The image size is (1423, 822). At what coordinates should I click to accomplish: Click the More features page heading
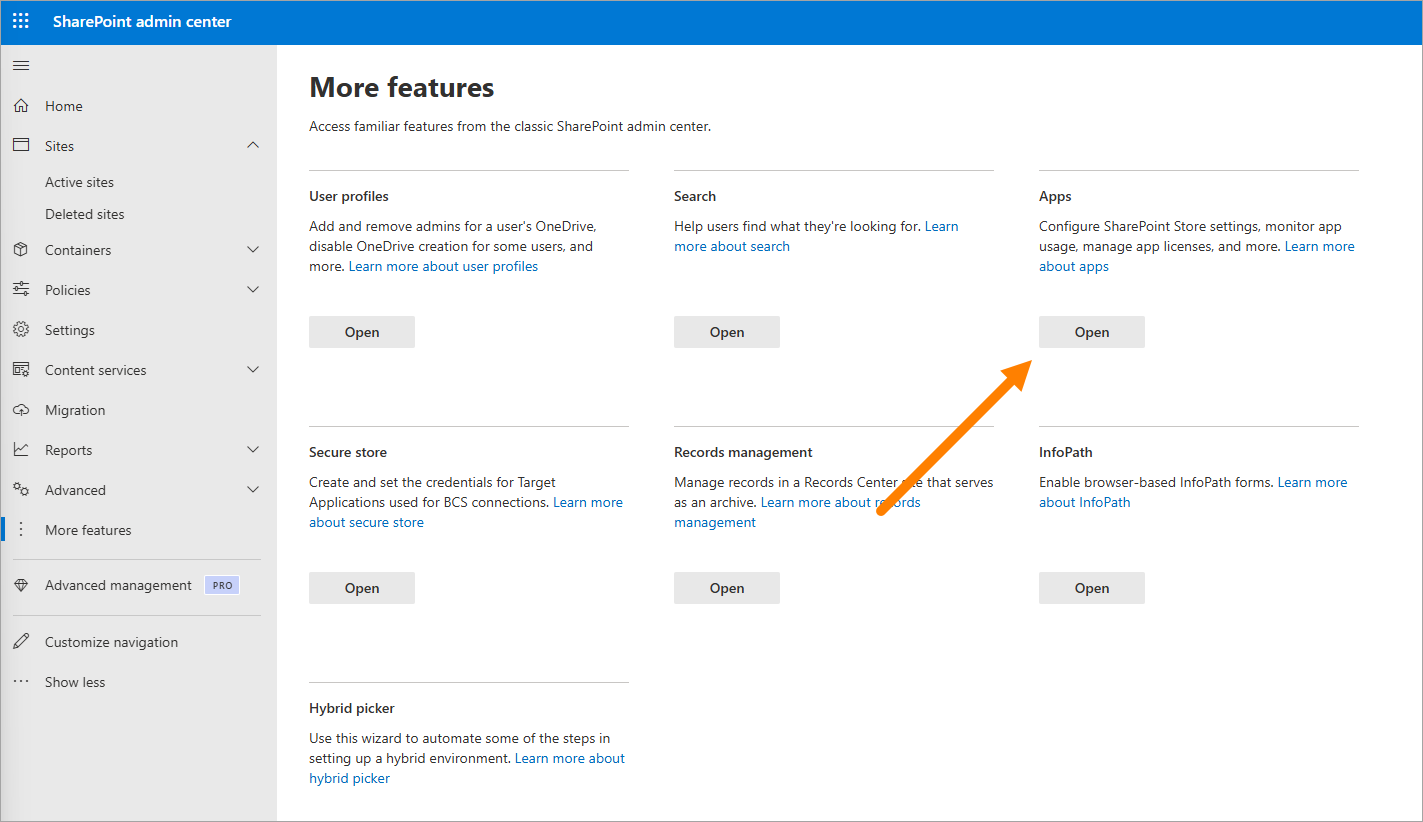(x=402, y=88)
